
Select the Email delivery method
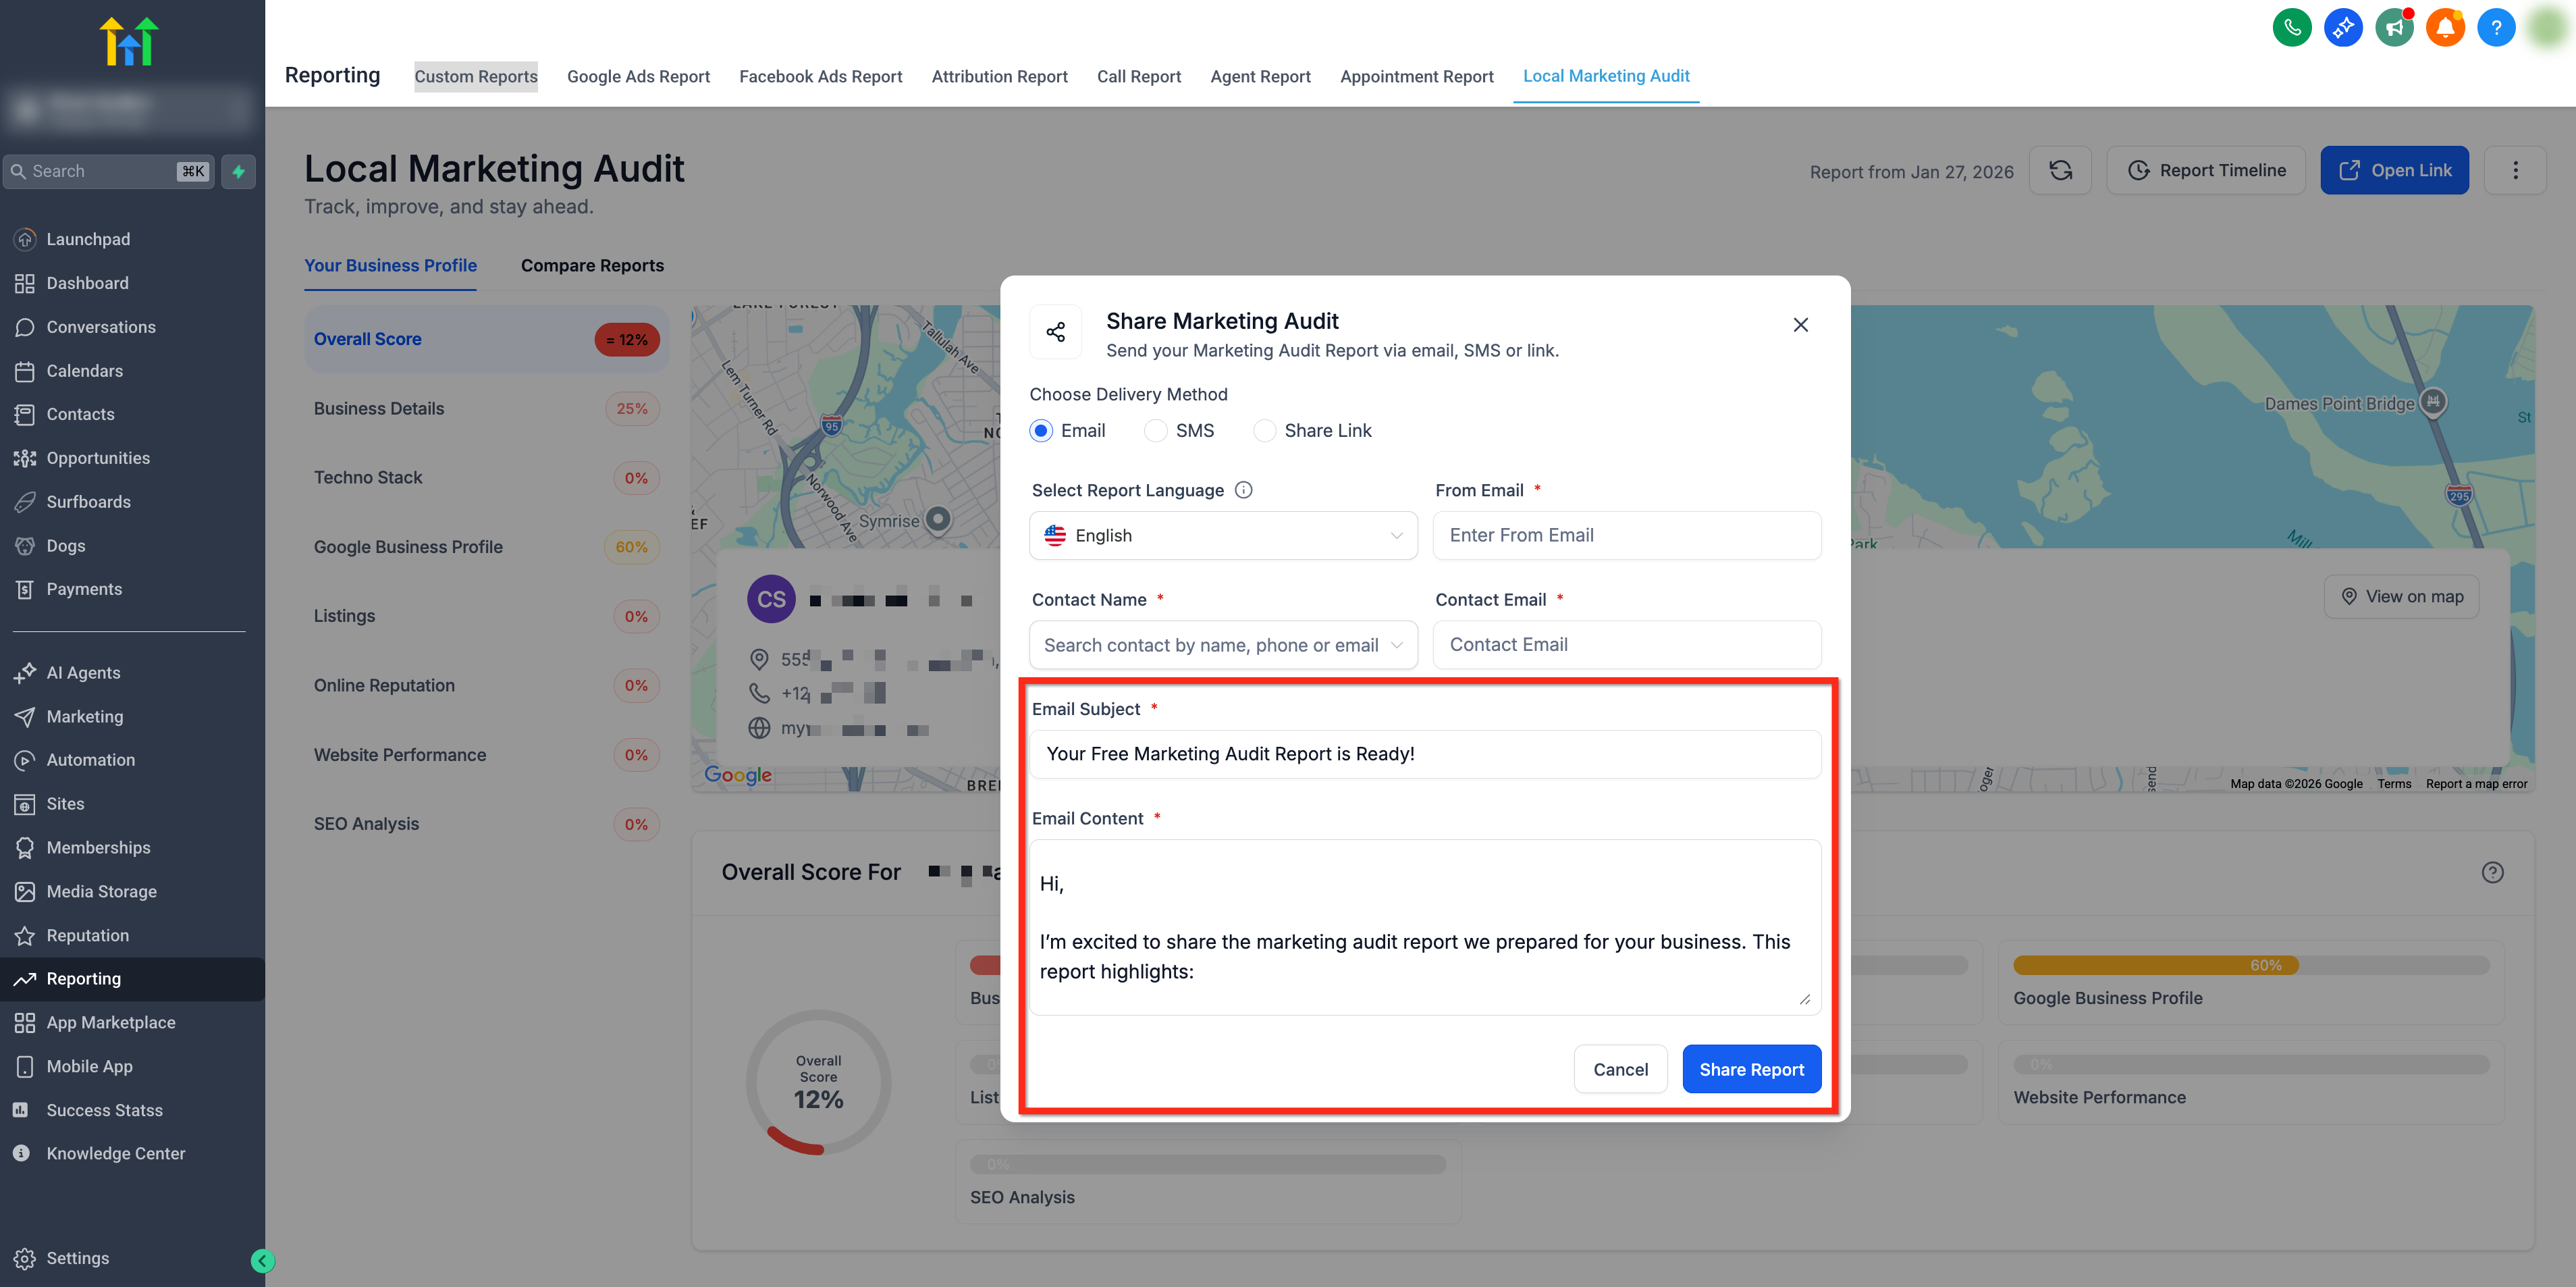click(x=1041, y=431)
